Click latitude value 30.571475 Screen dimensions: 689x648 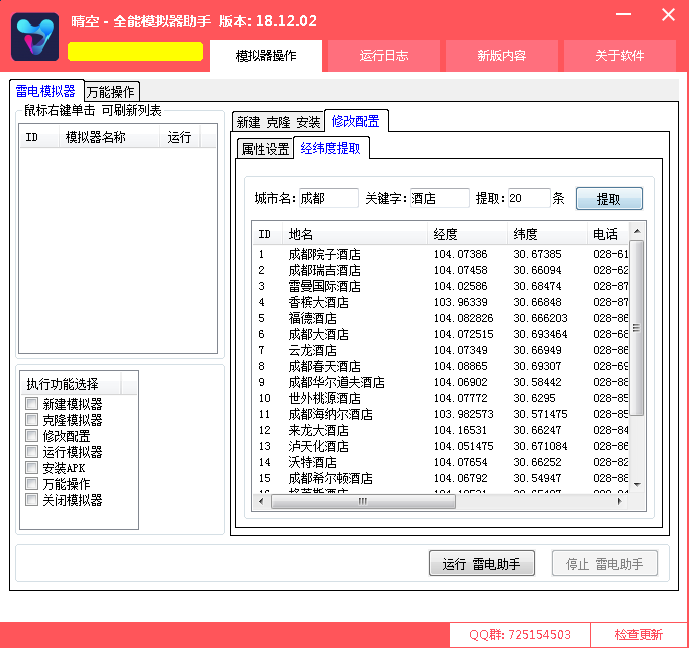click(x=540, y=414)
